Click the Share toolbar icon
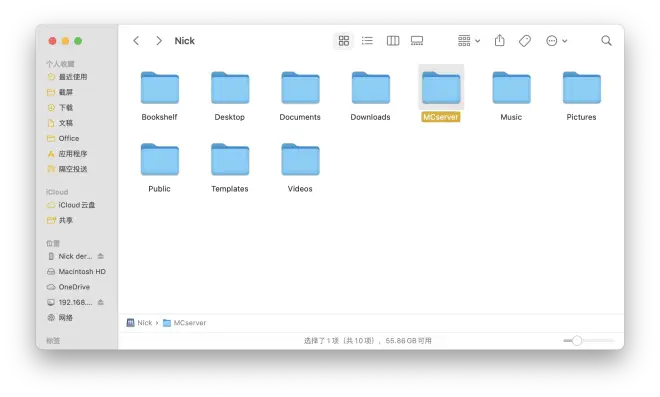The image size is (660, 397). click(500, 40)
